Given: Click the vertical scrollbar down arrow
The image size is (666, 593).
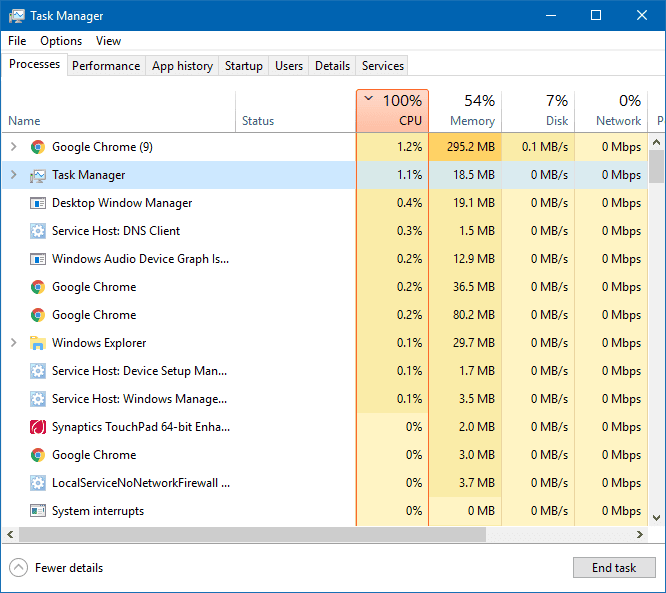Looking at the screenshot, I should point(657,517).
